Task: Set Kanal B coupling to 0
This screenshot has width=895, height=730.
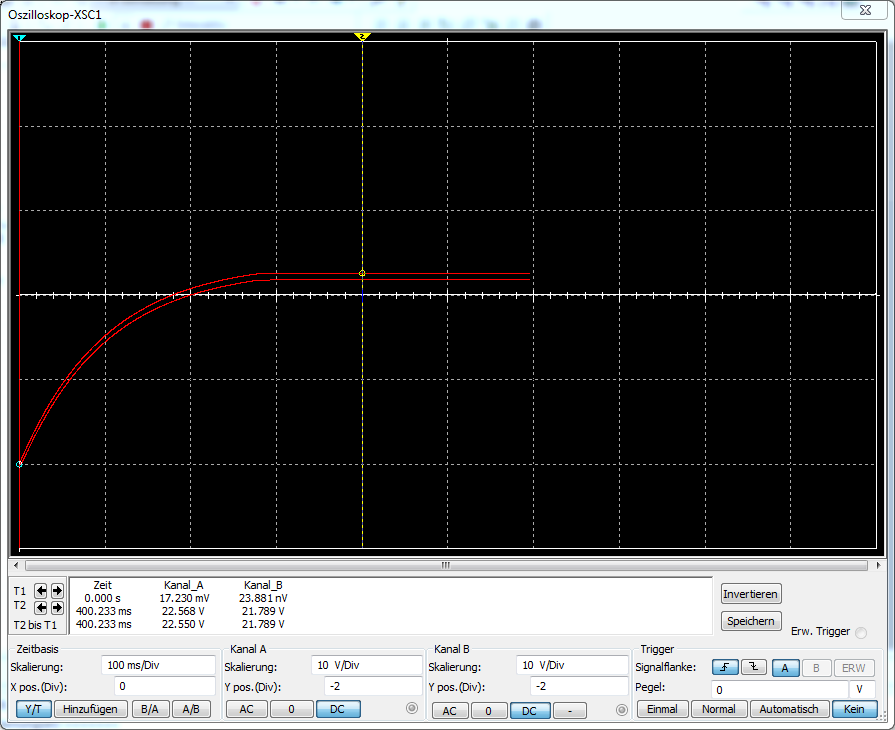Action: click(489, 711)
